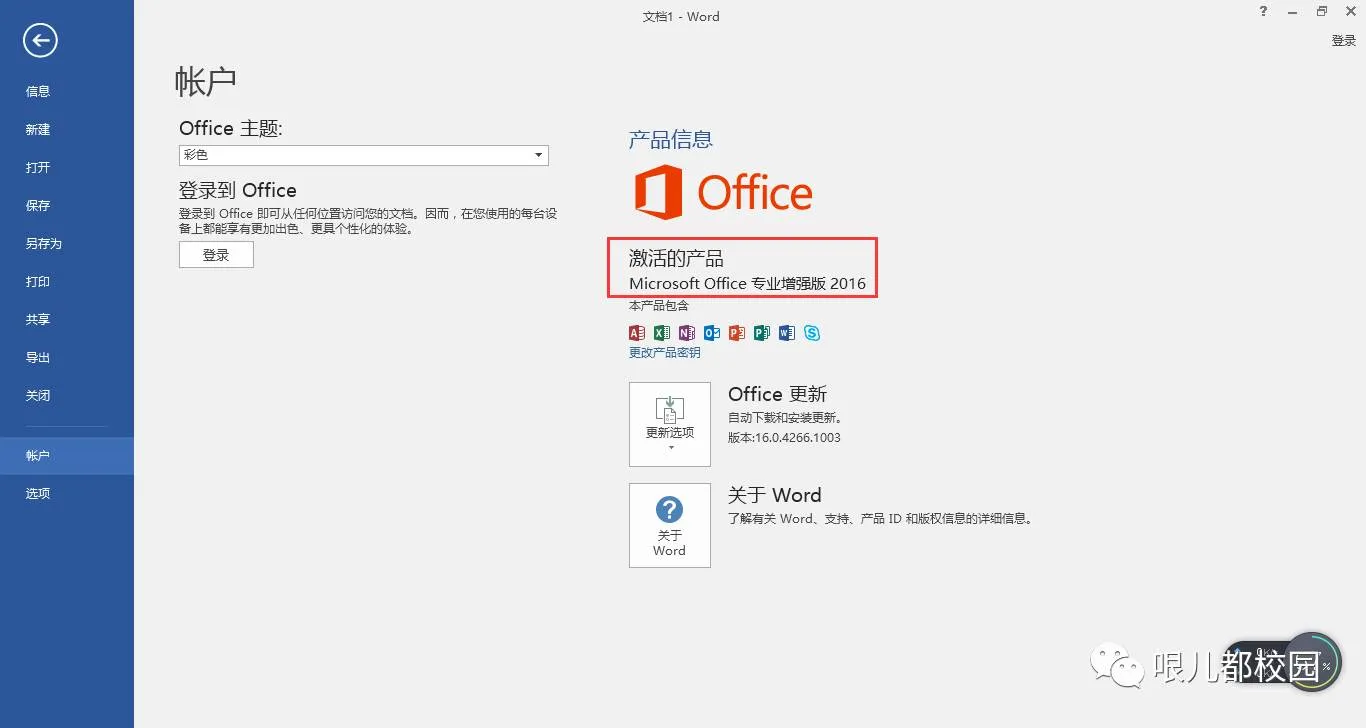This screenshot has height=728, width=1366.
Task: Click the Outlook icon under included products
Action: [x=712, y=333]
